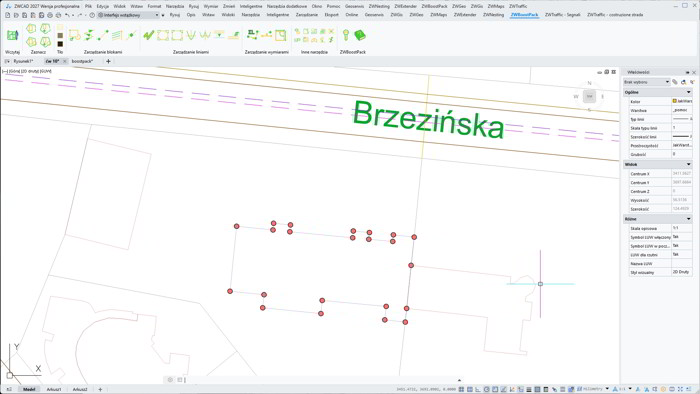
Task: Click the green book icon in the ZWBoostPack group
Action: click(360, 35)
